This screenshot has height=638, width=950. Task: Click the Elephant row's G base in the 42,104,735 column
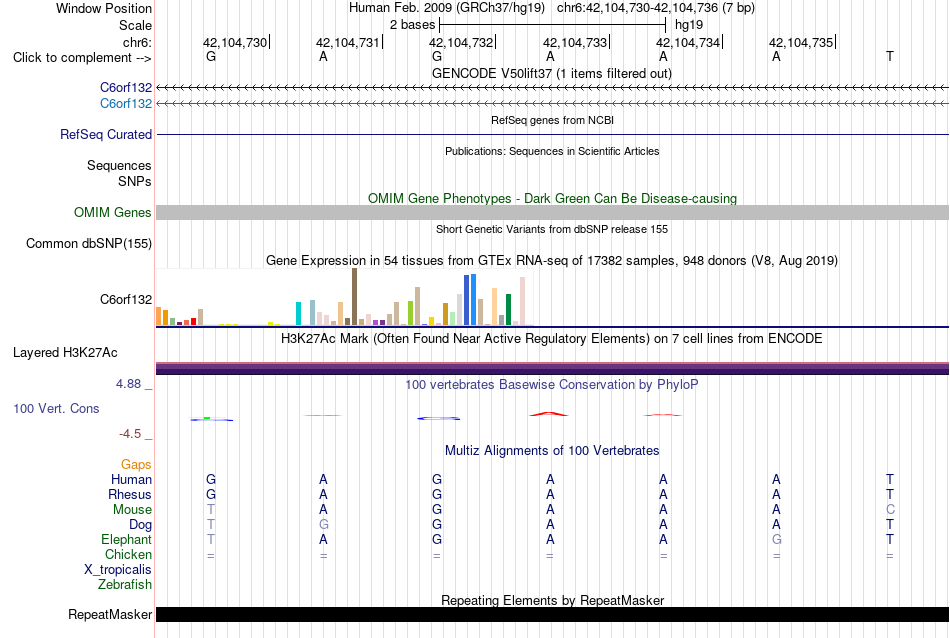[x=776, y=539]
